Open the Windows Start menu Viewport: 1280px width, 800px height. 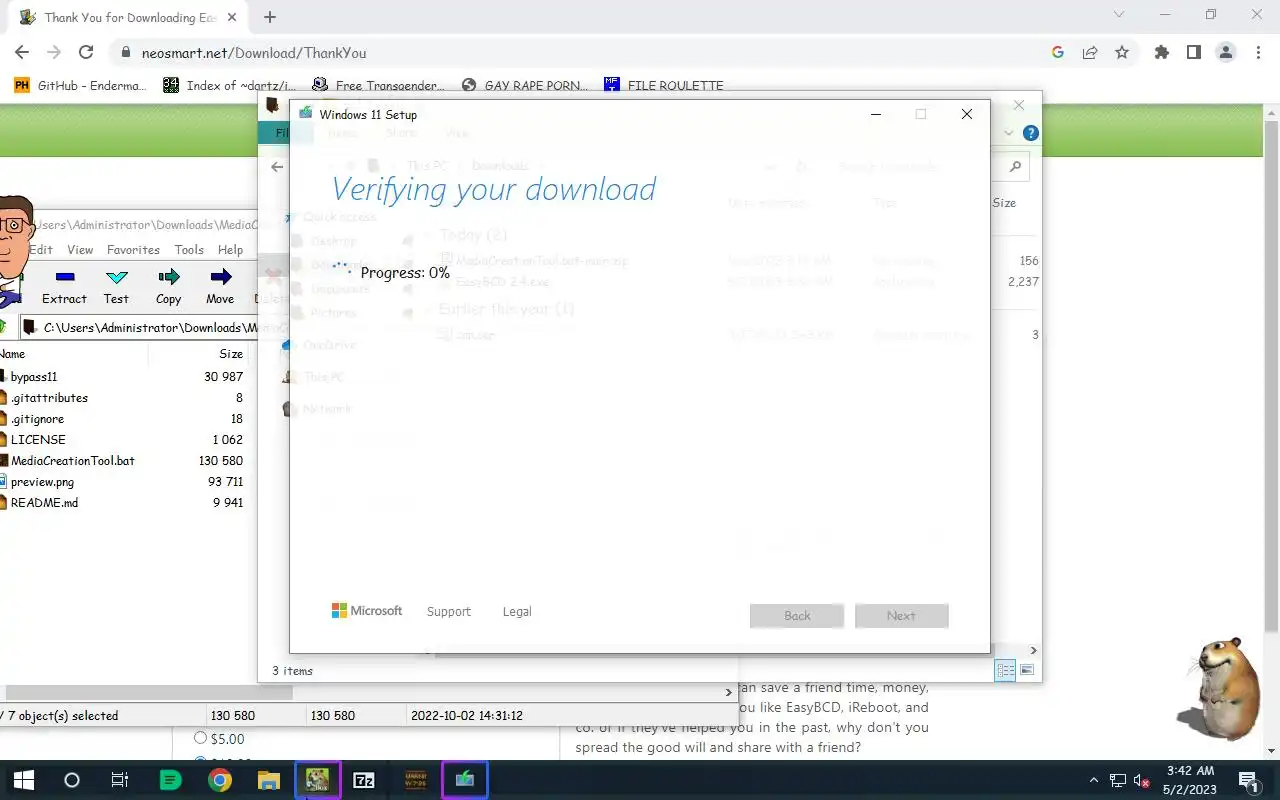[x=23, y=780]
